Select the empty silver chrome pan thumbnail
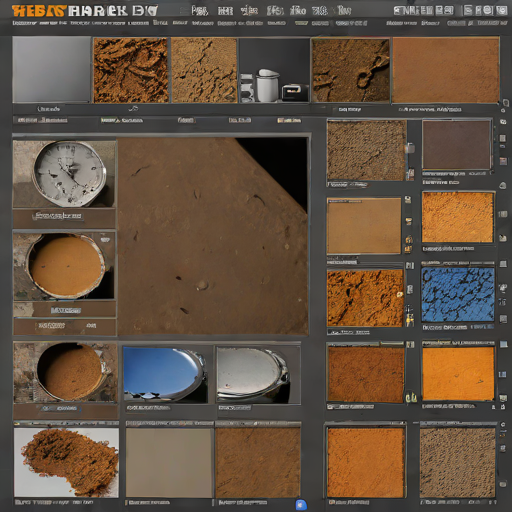The height and width of the screenshot is (512, 512). 258,375
